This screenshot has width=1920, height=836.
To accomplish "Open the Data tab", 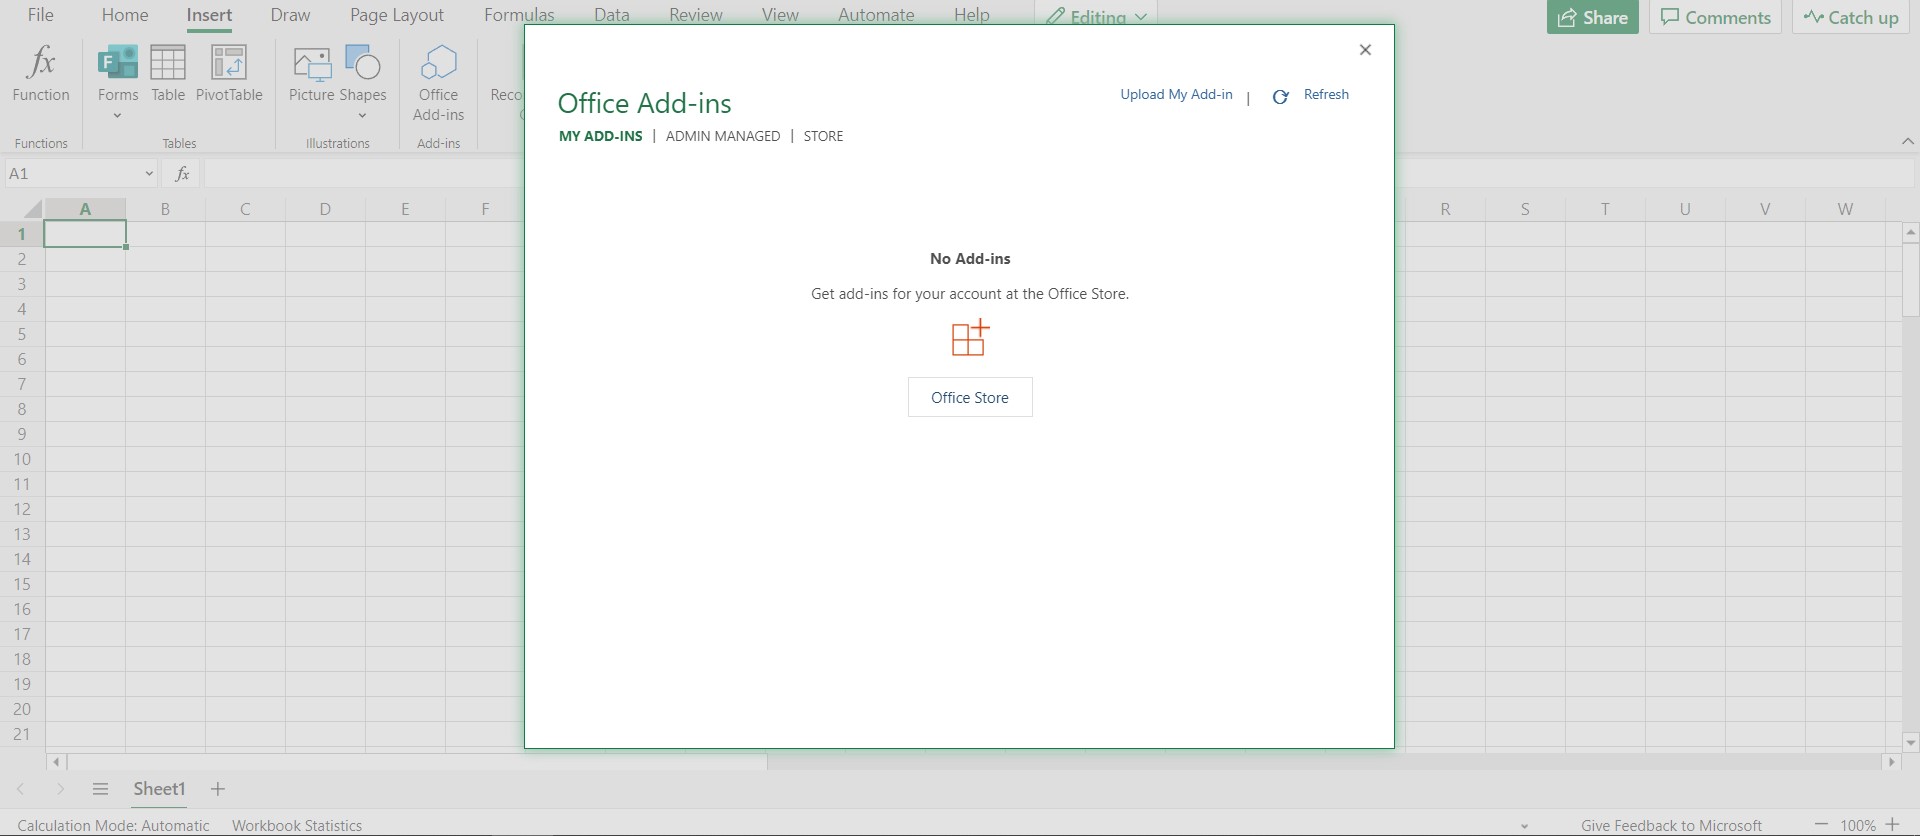I will (611, 15).
